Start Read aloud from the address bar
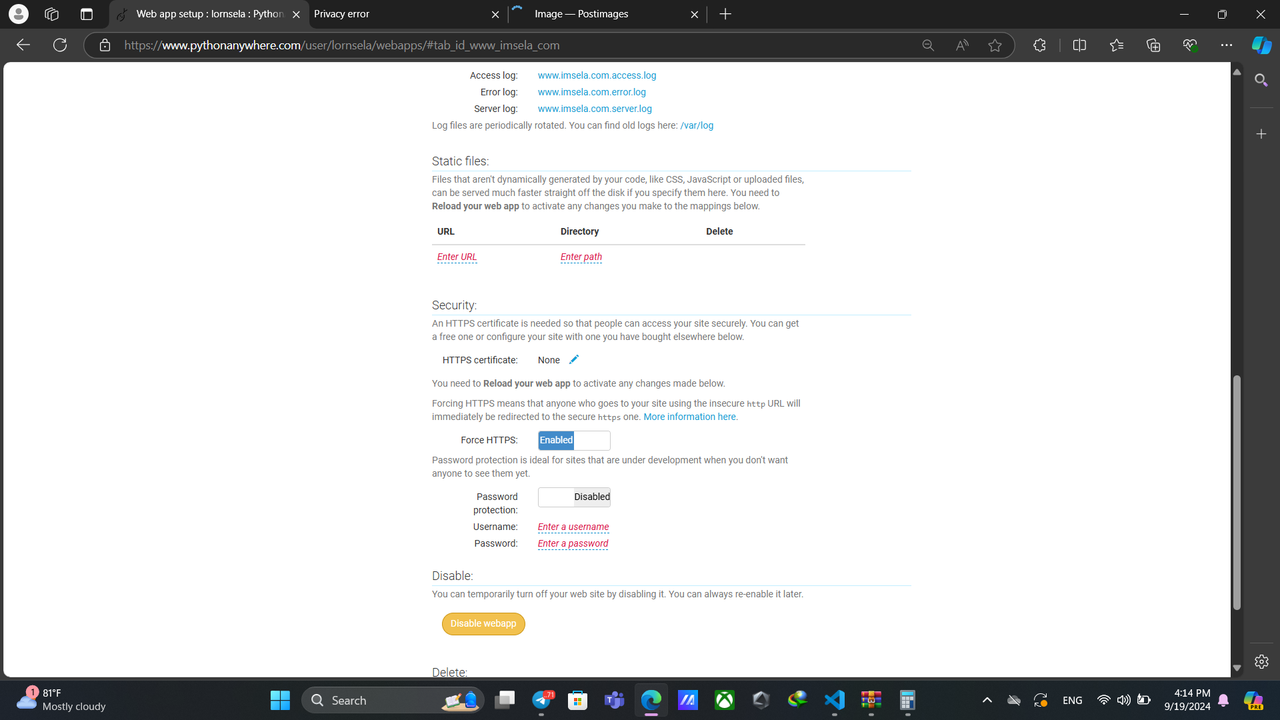The height and width of the screenshot is (720, 1280). point(962,45)
